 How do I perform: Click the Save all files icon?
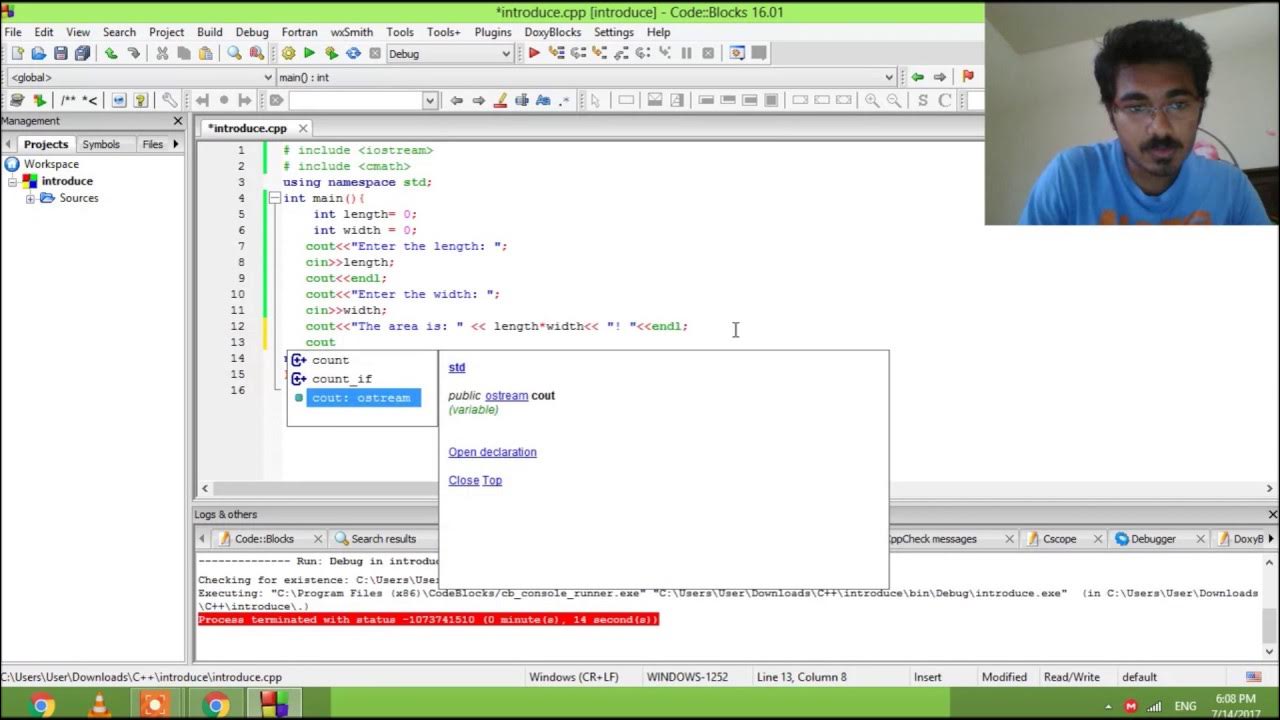coord(82,54)
